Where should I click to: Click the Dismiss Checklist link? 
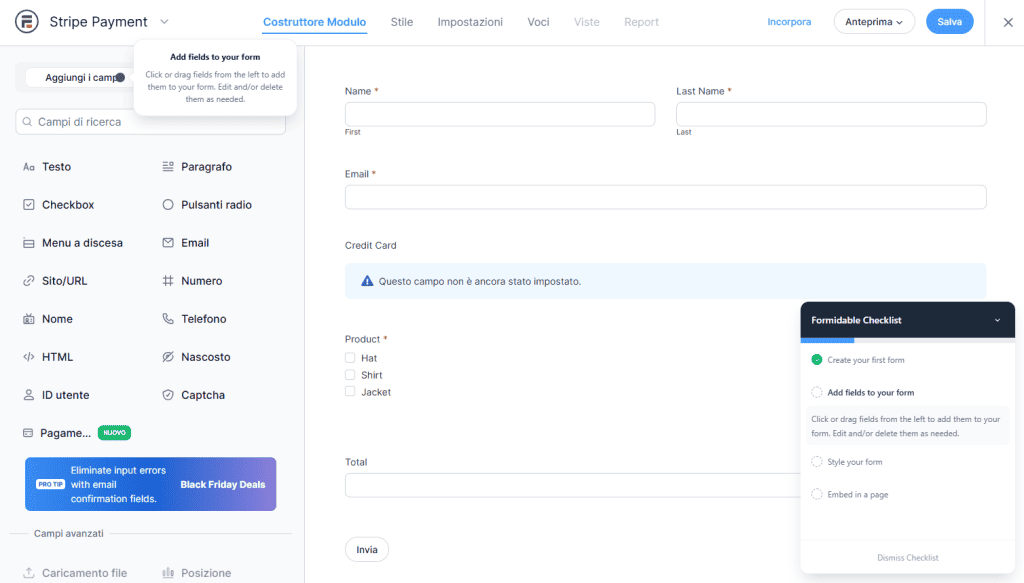point(907,558)
